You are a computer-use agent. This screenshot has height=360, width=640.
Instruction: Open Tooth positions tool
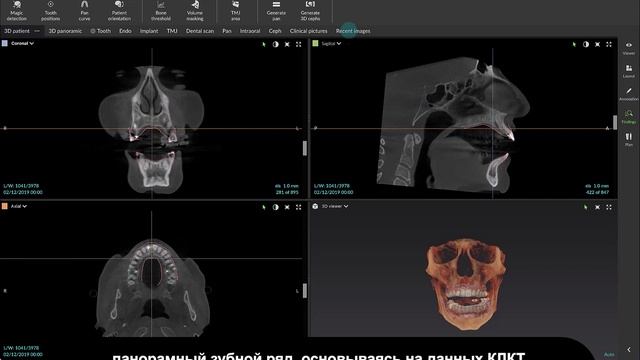click(x=51, y=11)
